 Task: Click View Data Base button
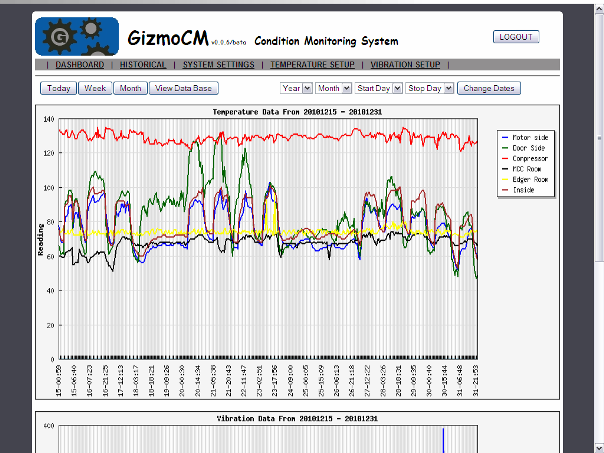184,88
